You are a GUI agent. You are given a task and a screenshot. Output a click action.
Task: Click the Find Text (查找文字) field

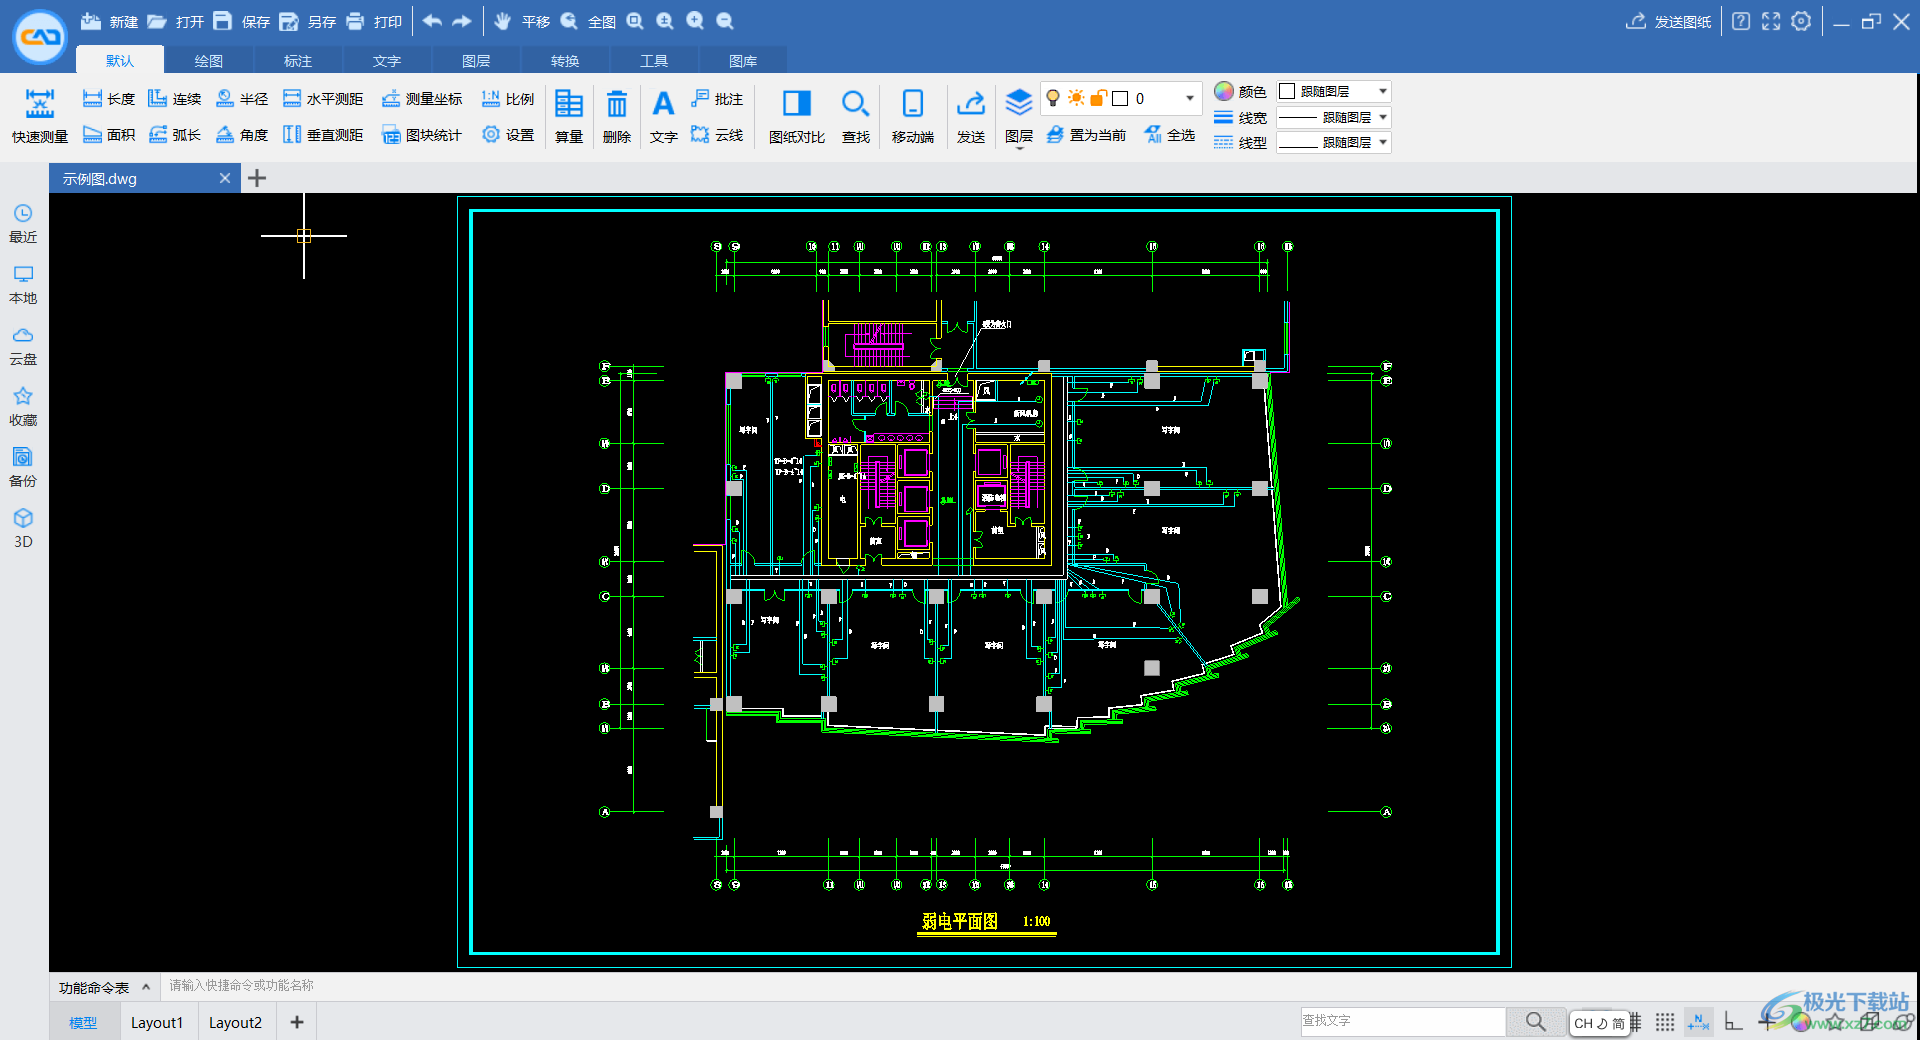(x=1402, y=1021)
